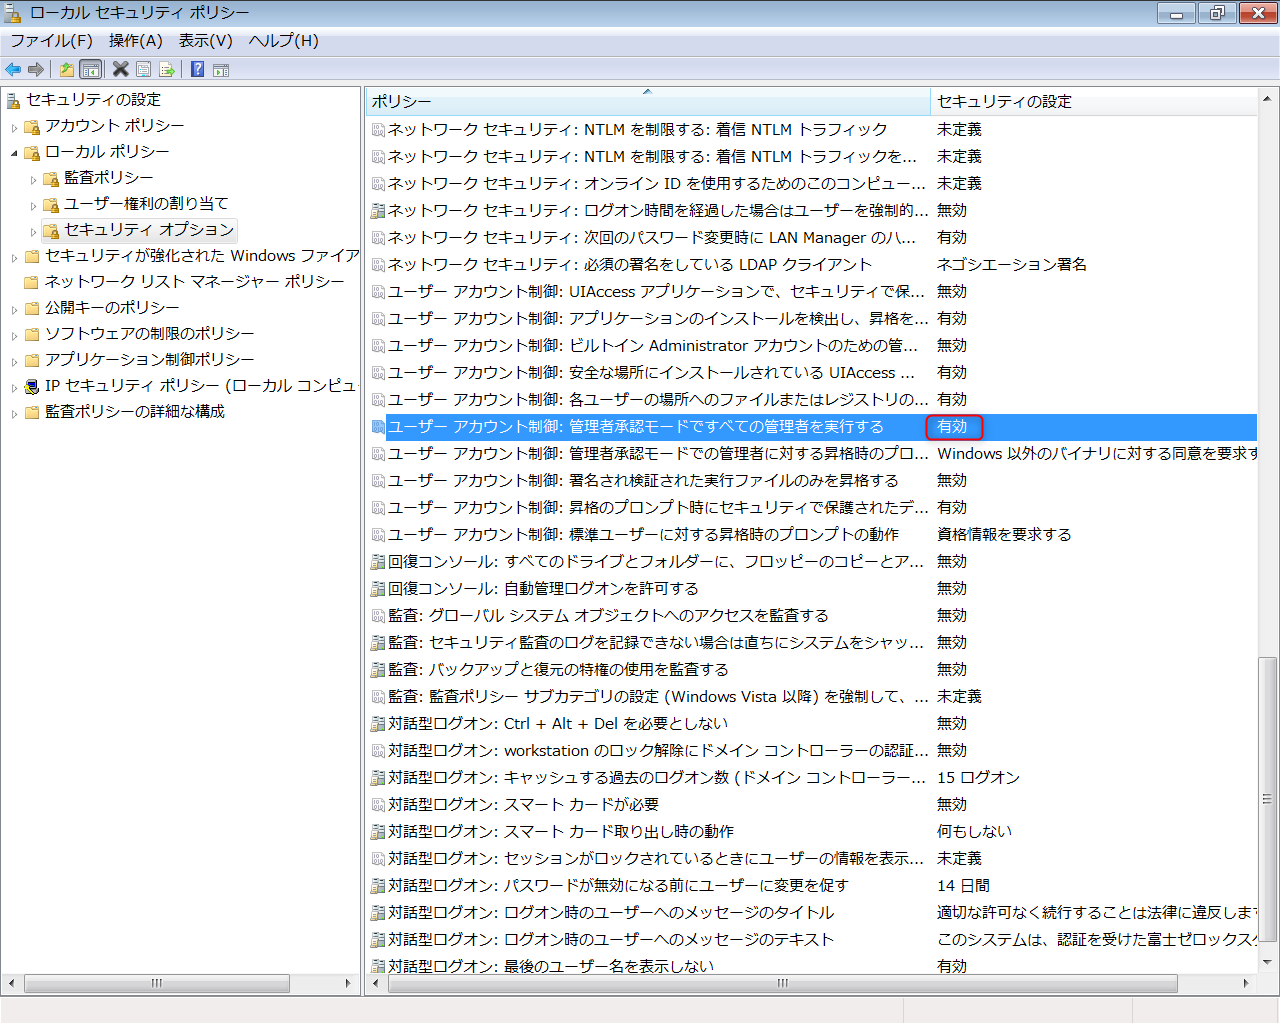Screen dimensions: 1280x1024
Task: Toggle the action pane display icon
Action: [219, 69]
